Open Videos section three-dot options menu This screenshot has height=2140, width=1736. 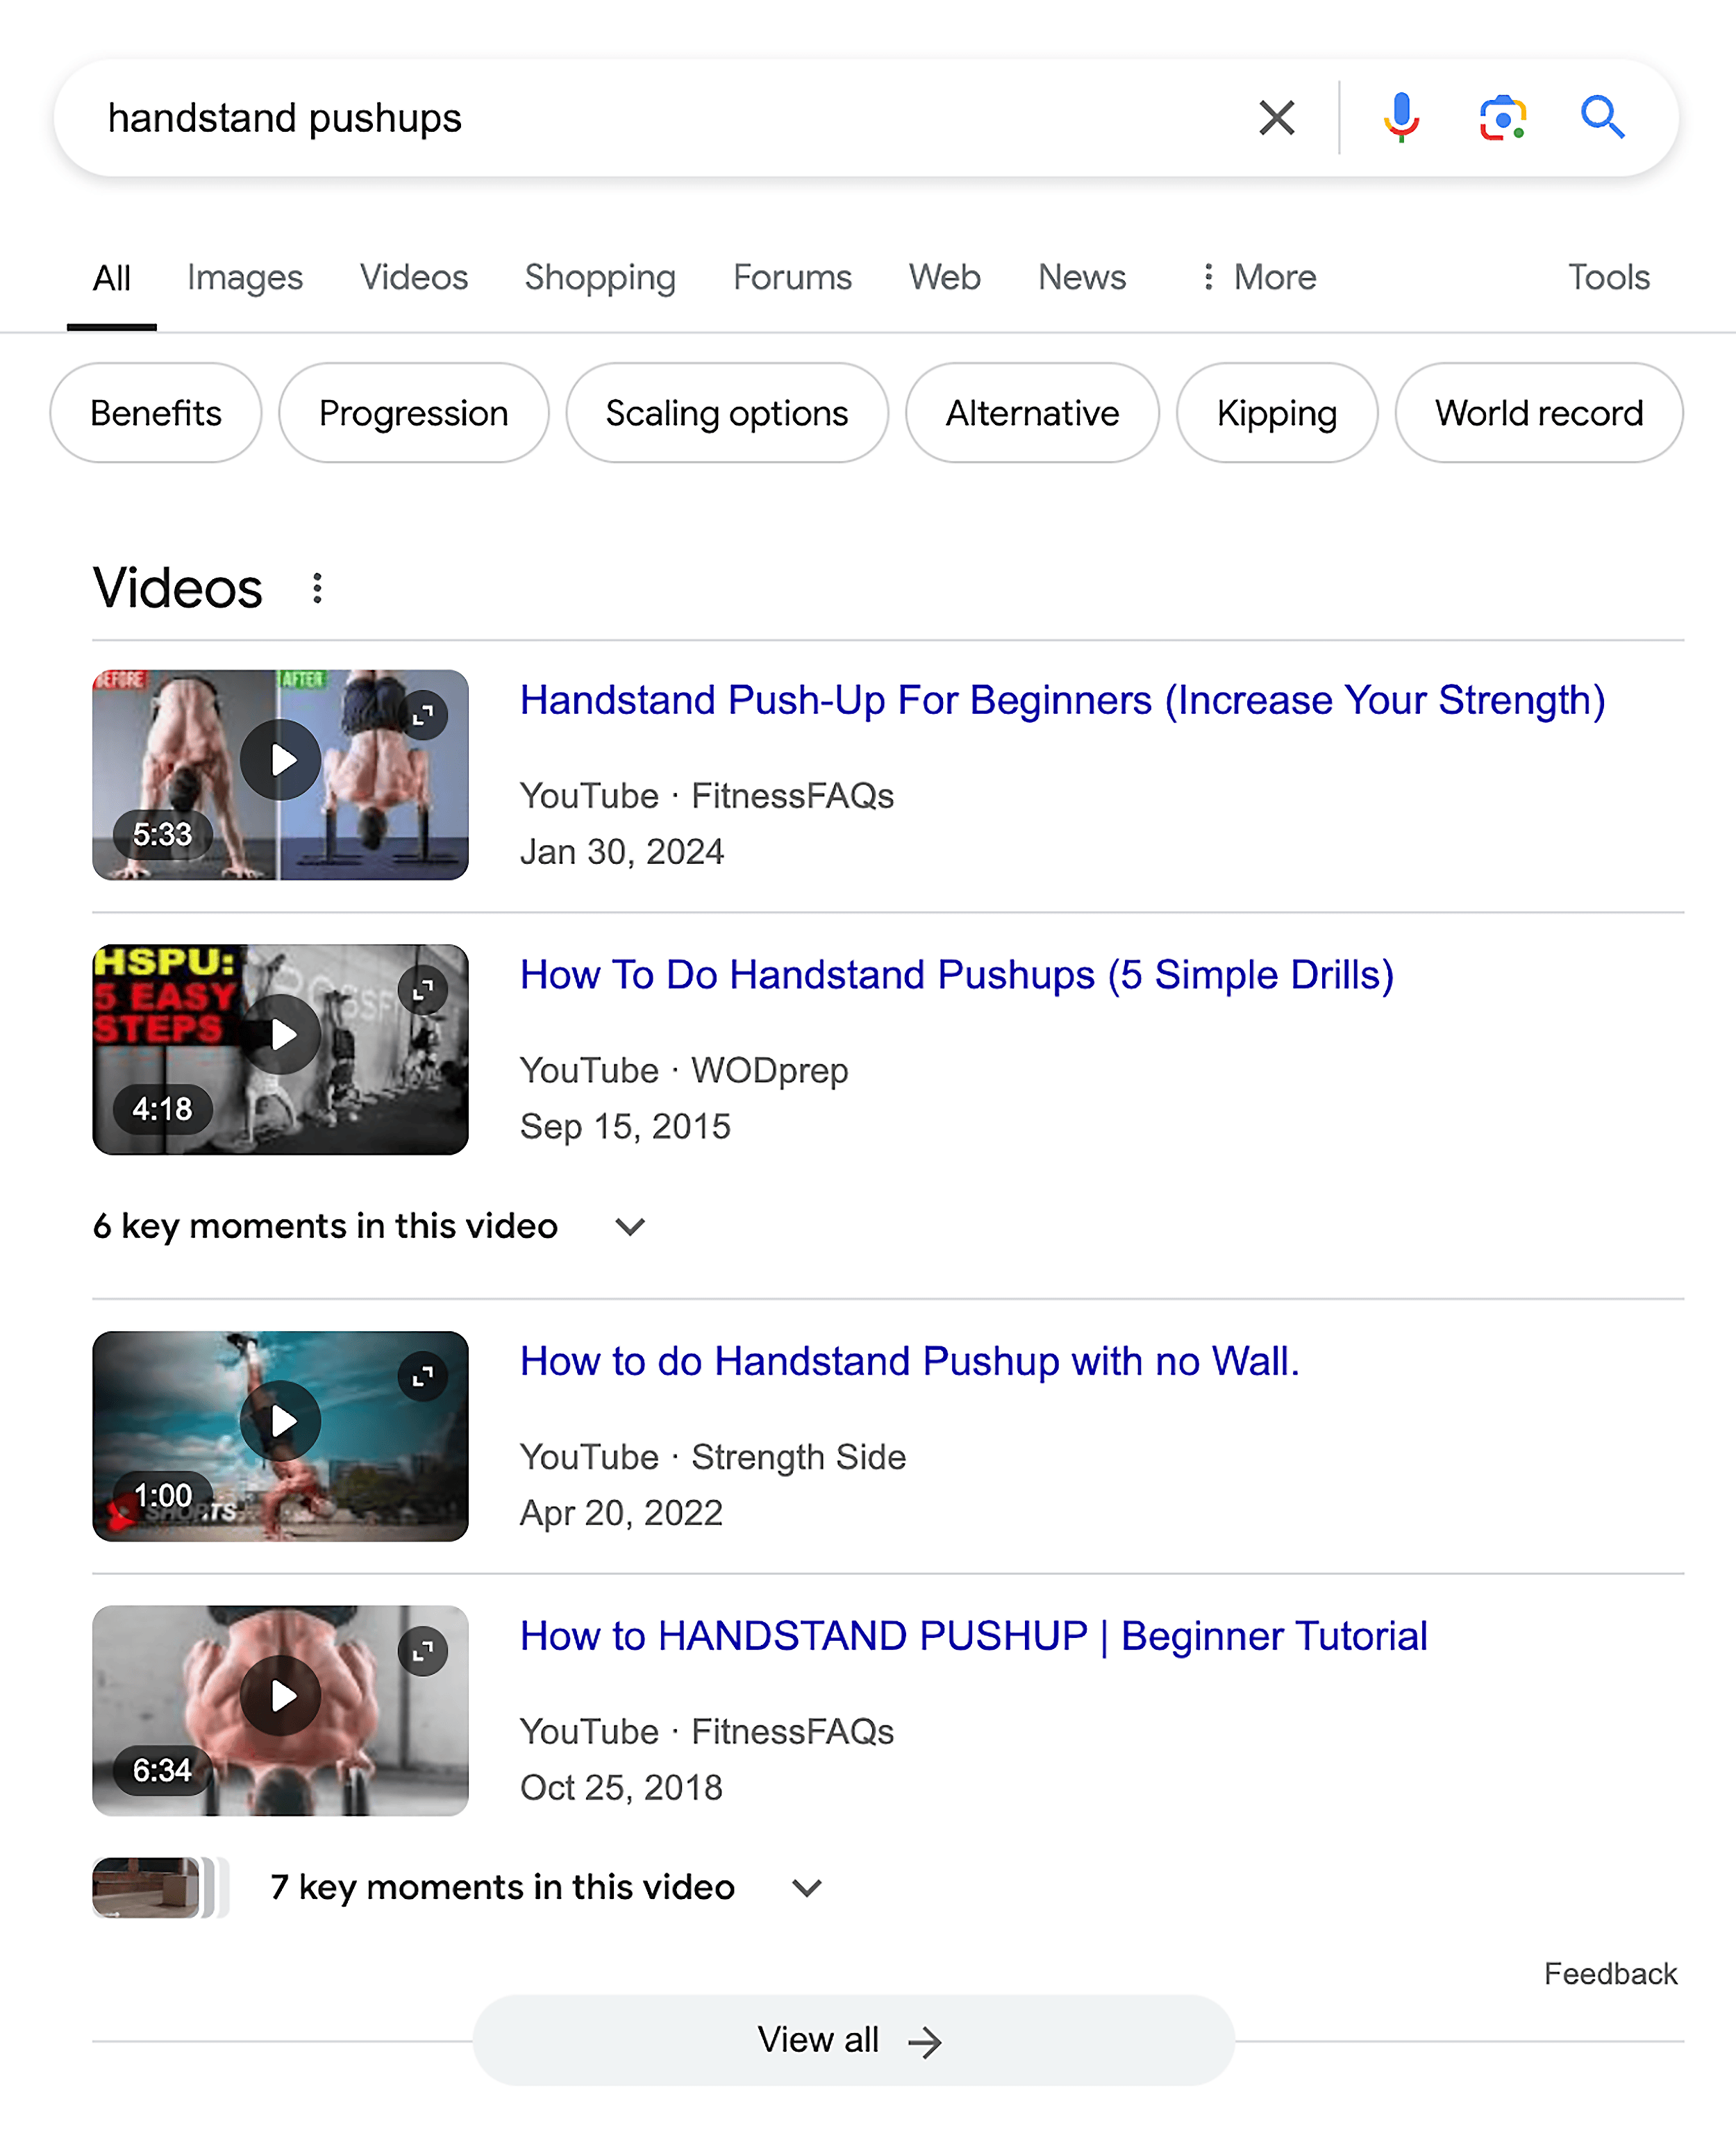[x=317, y=588]
